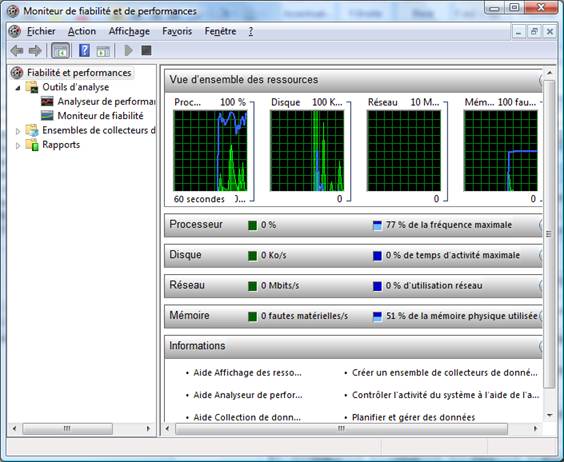The height and width of the screenshot is (462, 564).
Task: Select Analyseur de performances in tree
Action: [x=106, y=101]
